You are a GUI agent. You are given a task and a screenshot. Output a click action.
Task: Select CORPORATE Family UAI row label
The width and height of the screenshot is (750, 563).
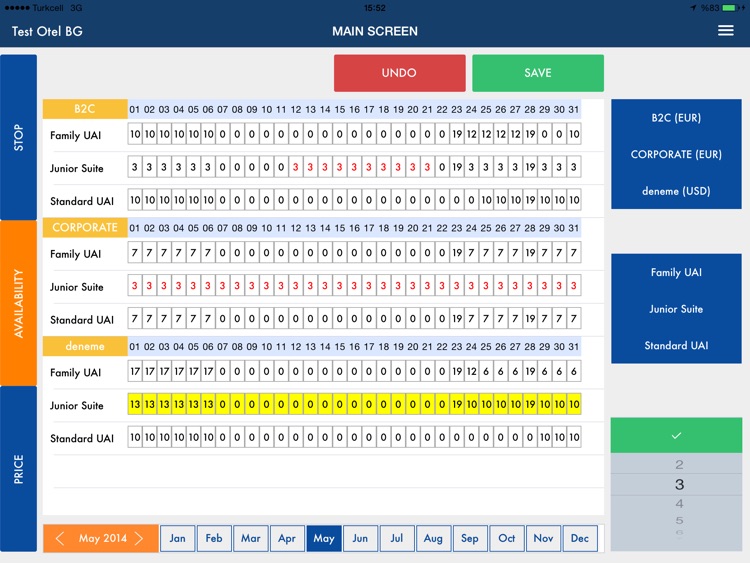click(76, 254)
